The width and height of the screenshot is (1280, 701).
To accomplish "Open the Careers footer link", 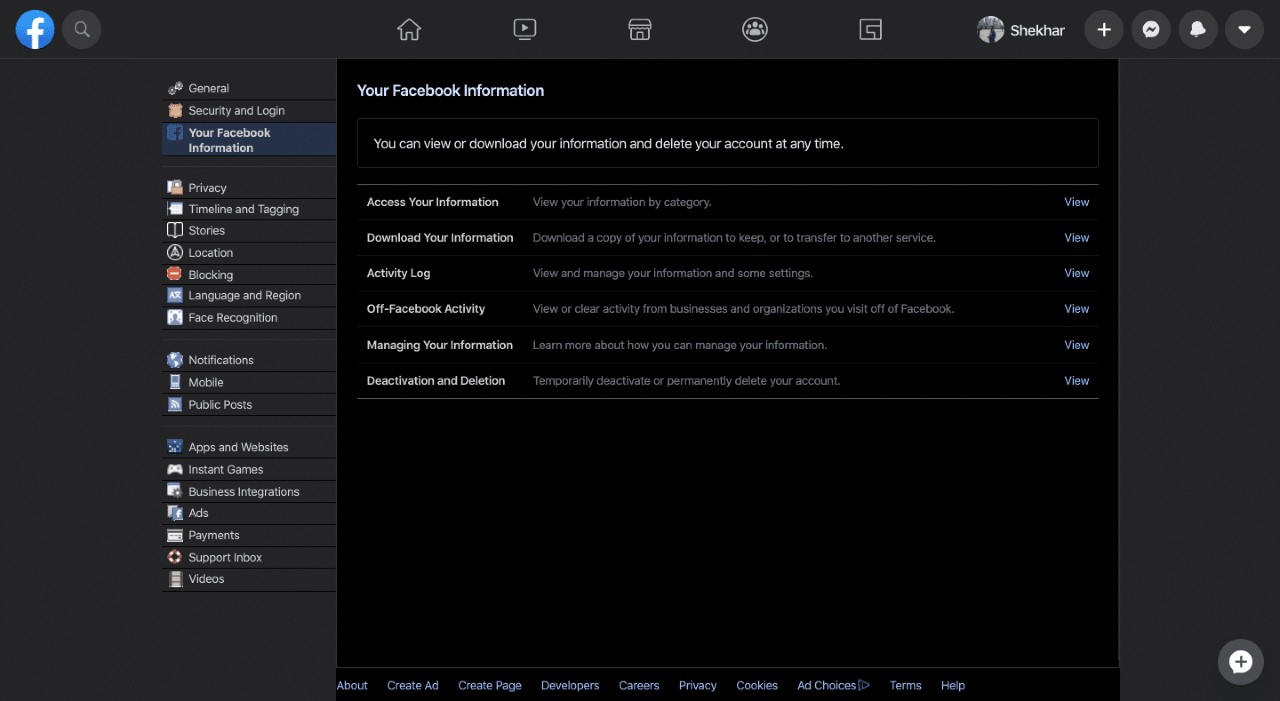I will tap(639, 685).
